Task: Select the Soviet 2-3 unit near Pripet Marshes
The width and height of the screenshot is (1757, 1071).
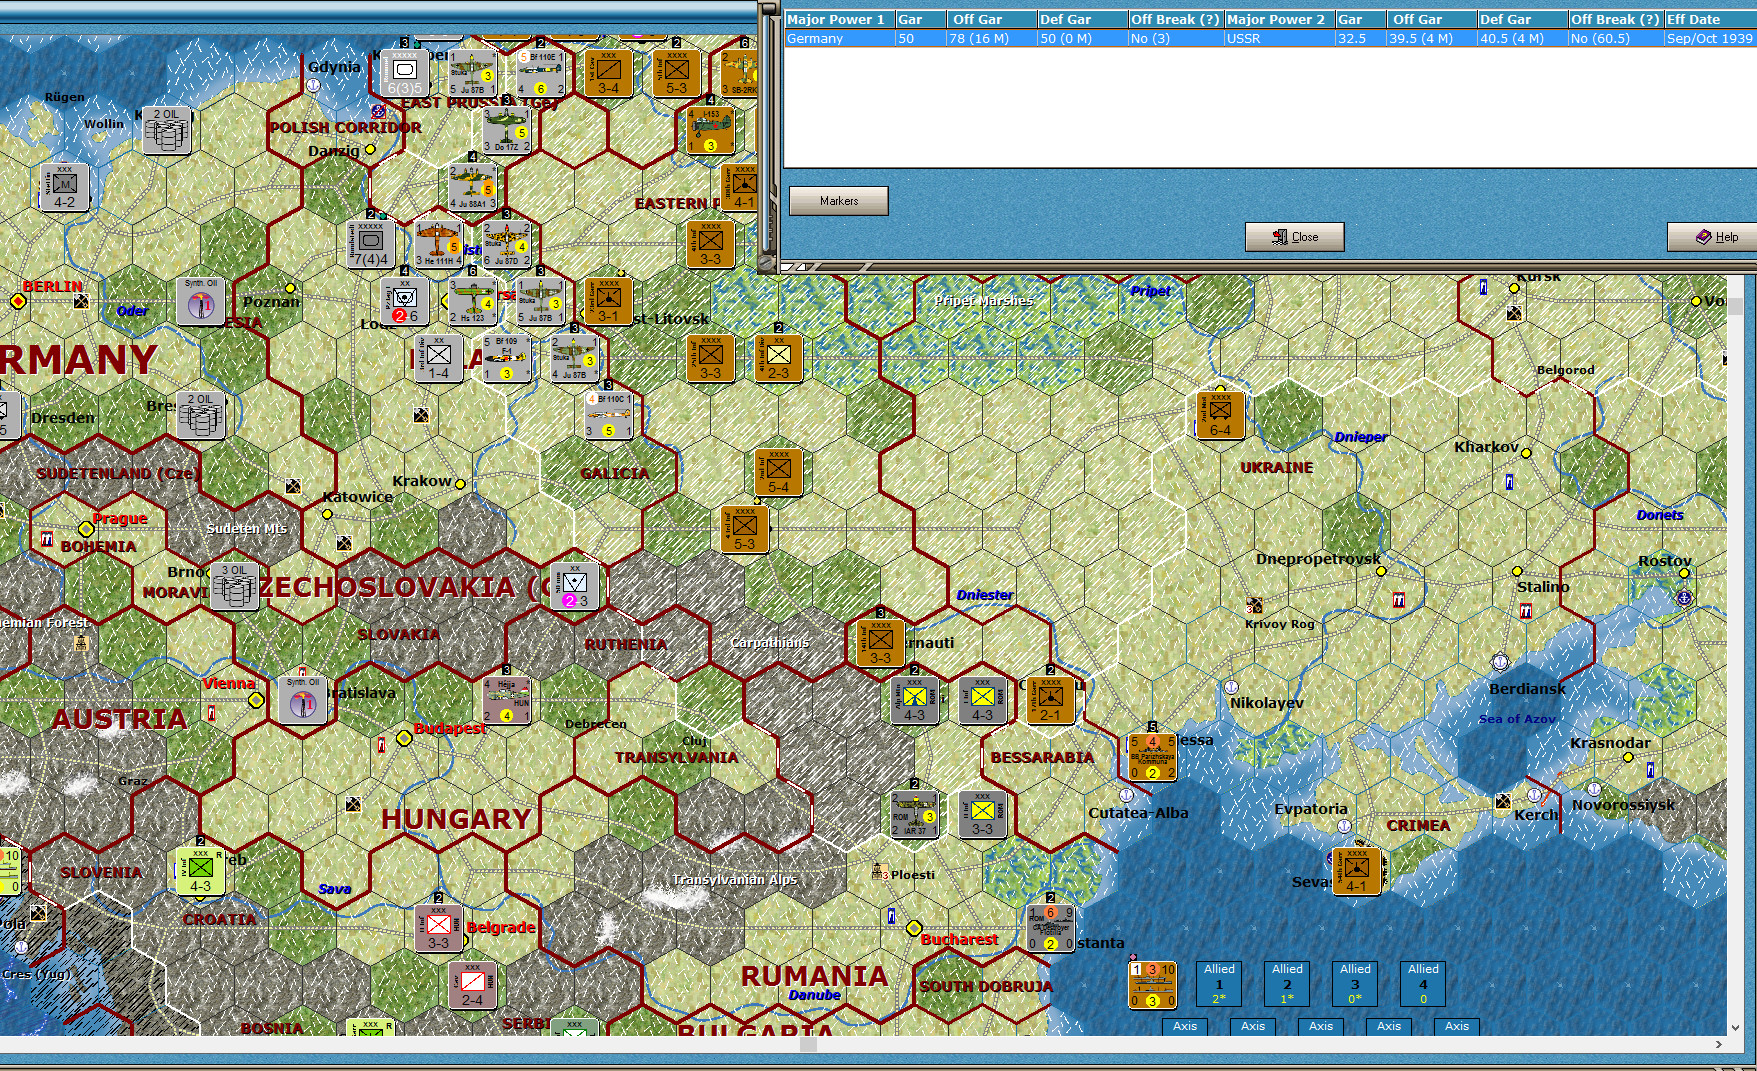Action: pos(778,358)
